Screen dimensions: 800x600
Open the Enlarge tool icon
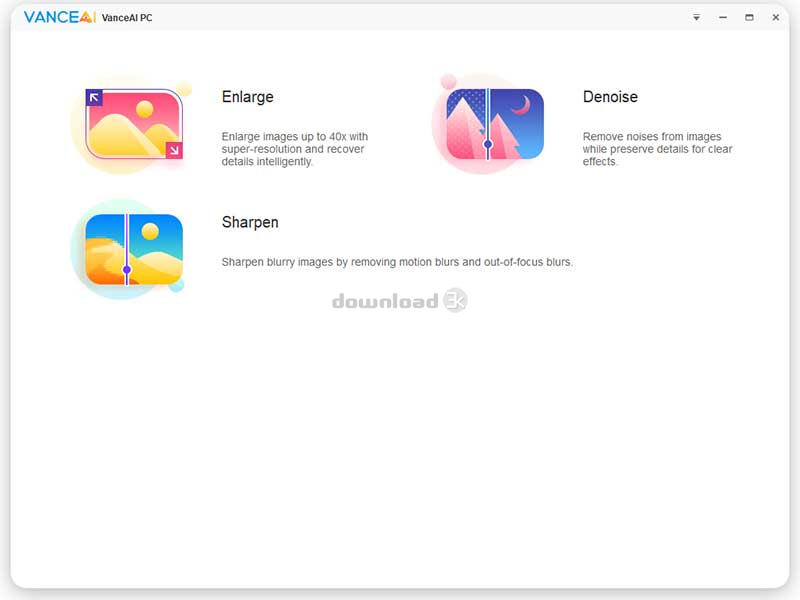click(x=132, y=124)
